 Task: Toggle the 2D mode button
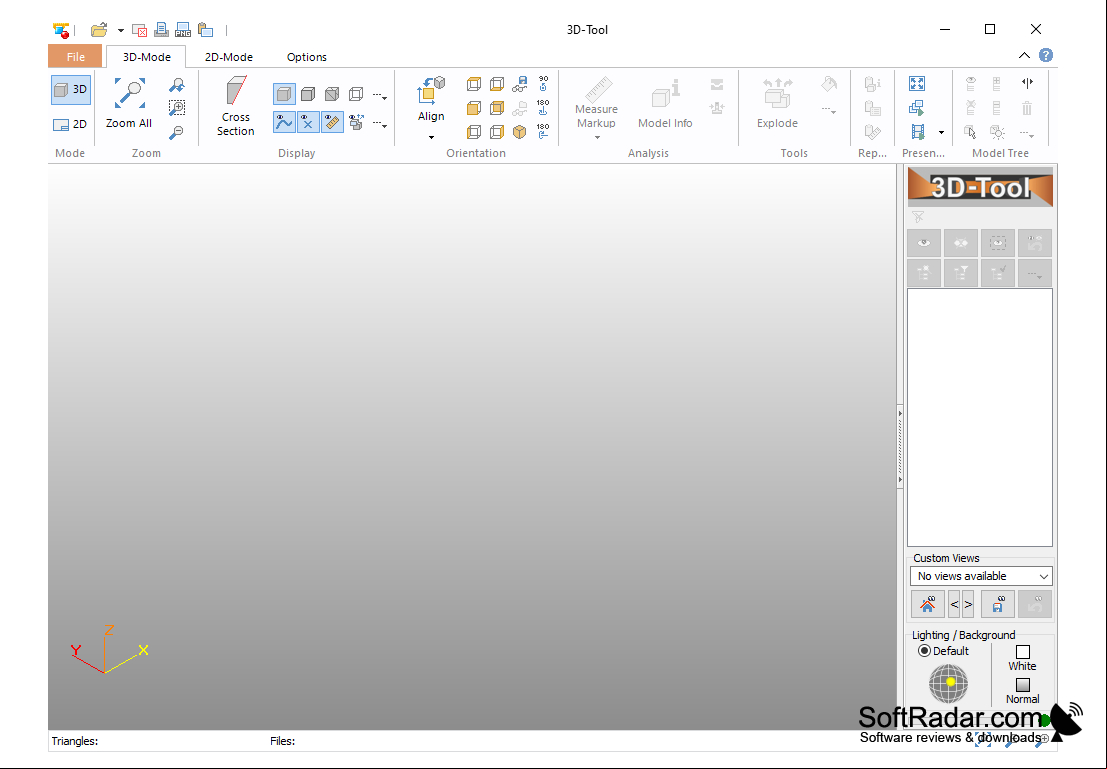(x=71, y=124)
